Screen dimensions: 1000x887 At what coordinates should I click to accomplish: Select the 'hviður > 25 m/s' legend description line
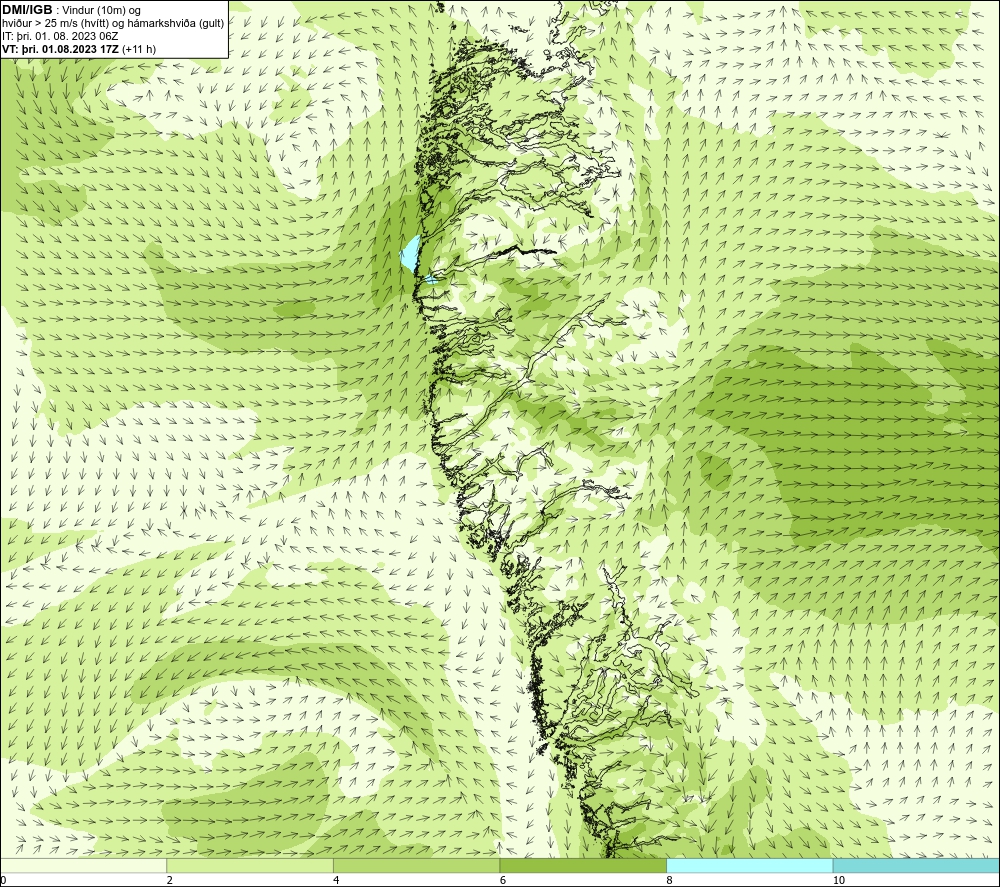click(113, 23)
